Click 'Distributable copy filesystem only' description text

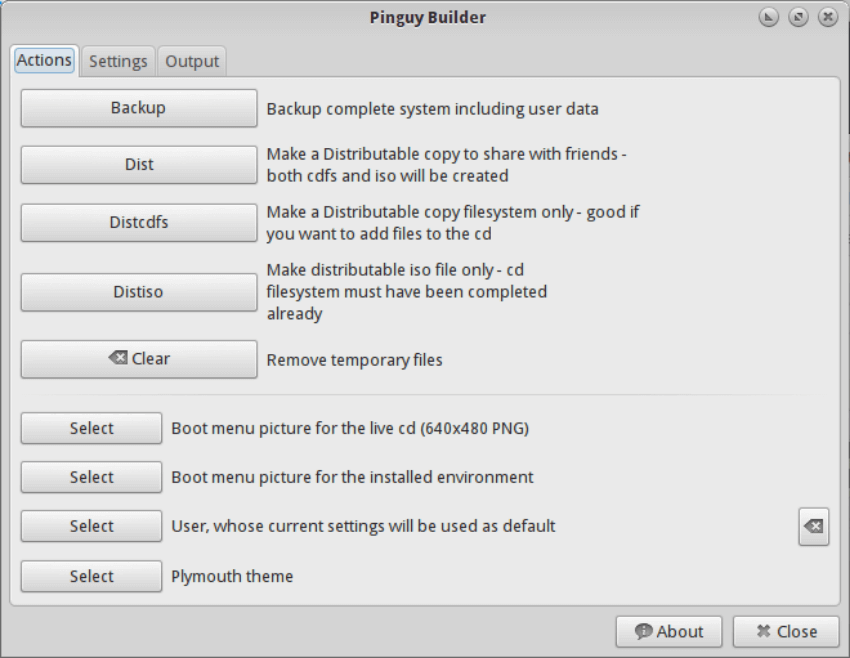(x=453, y=223)
